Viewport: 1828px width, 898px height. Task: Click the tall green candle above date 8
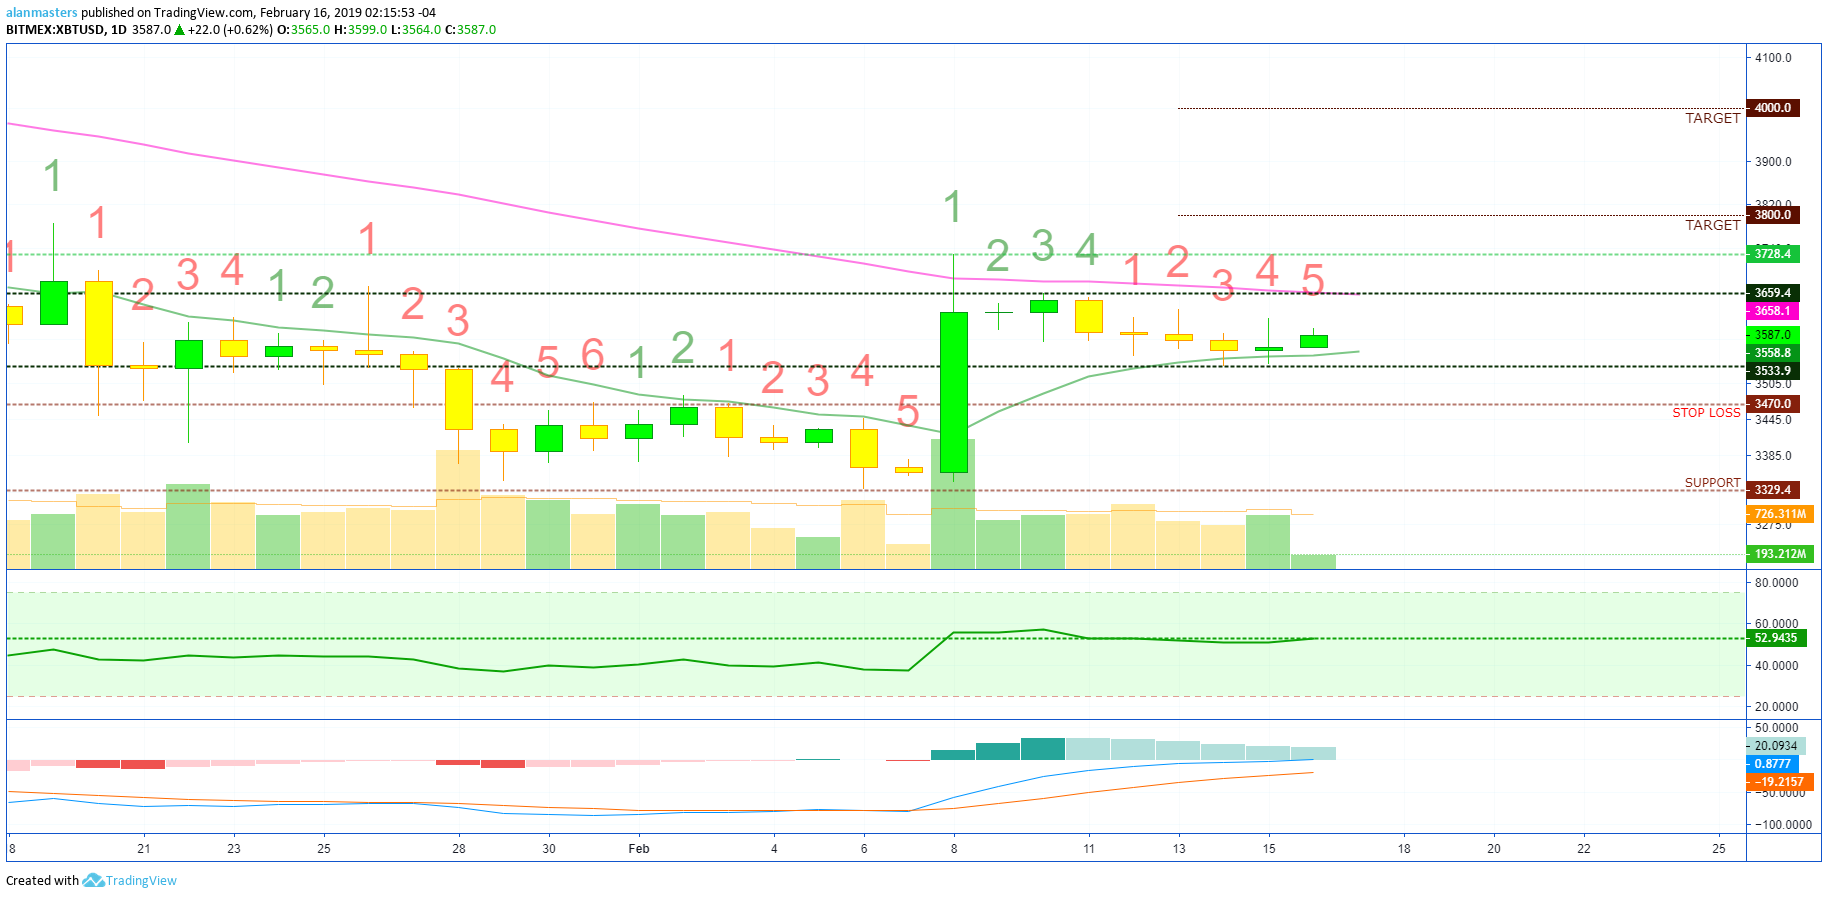coord(954,392)
